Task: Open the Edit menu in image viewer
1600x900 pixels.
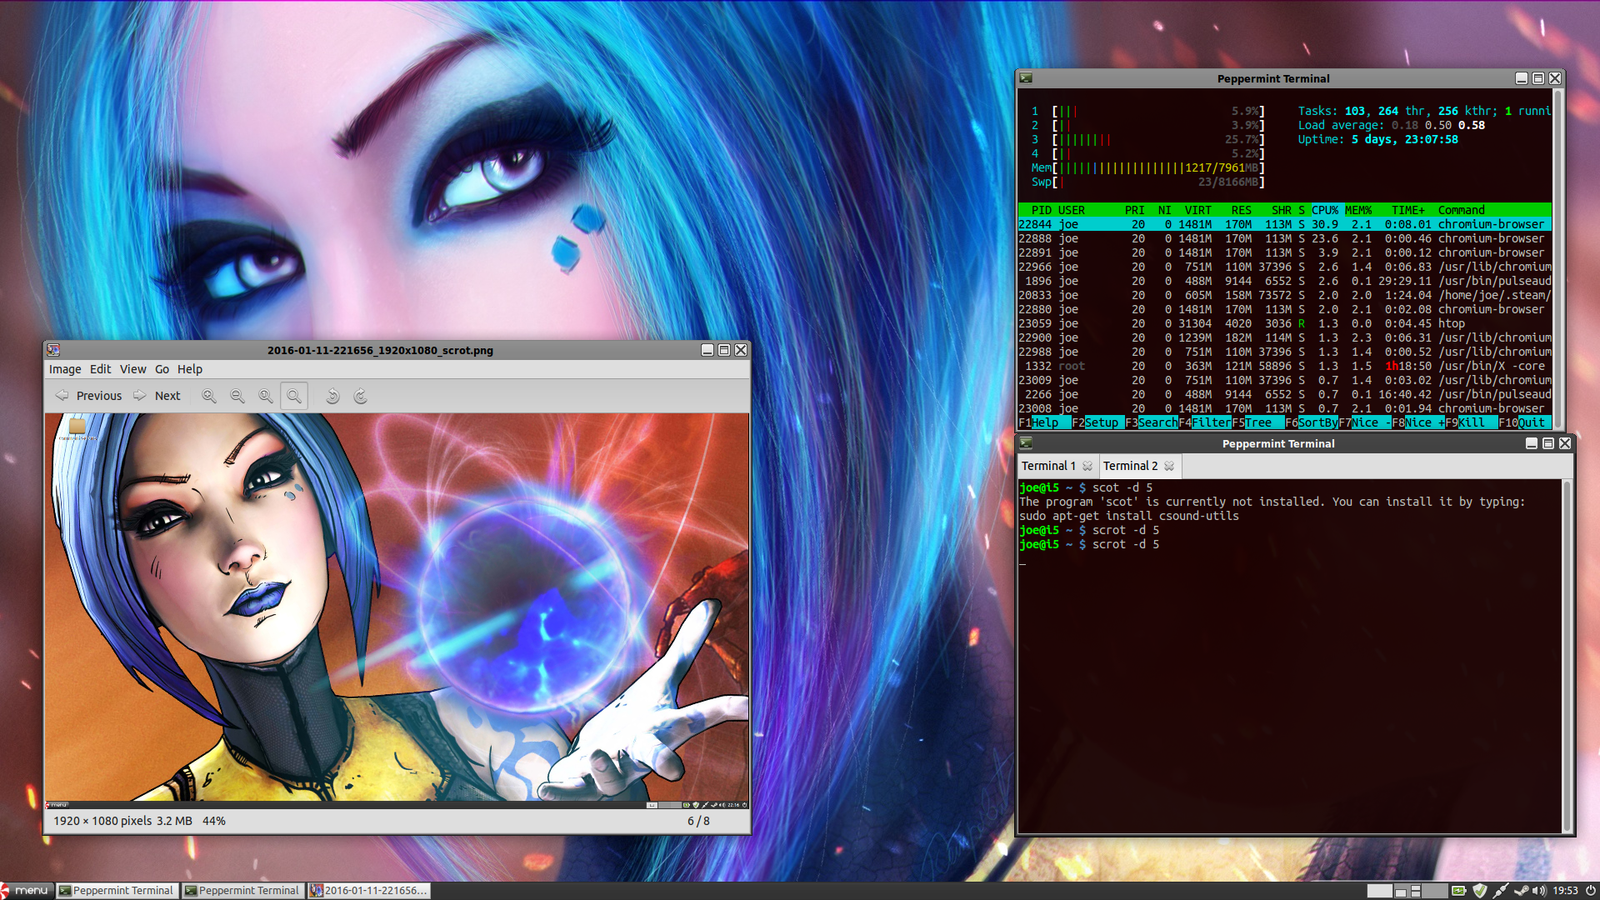Action: [100, 369]
